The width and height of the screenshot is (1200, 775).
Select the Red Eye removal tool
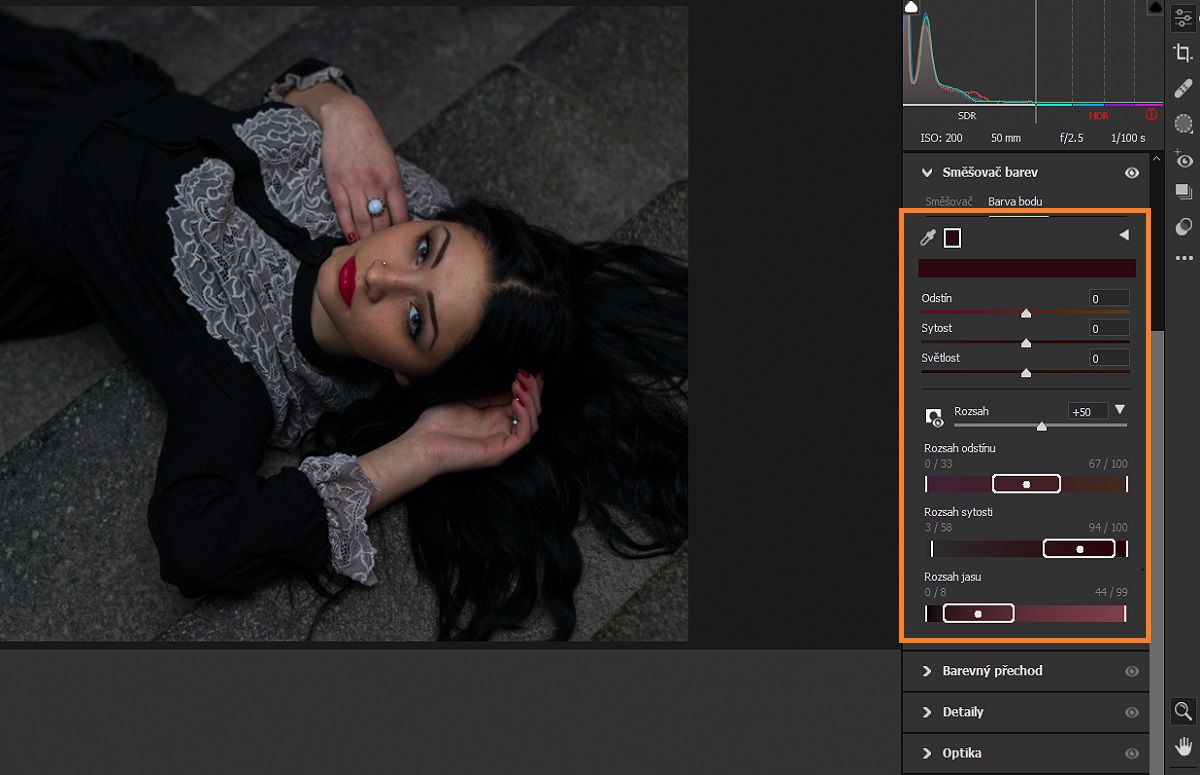click(x=1183, y=159)
